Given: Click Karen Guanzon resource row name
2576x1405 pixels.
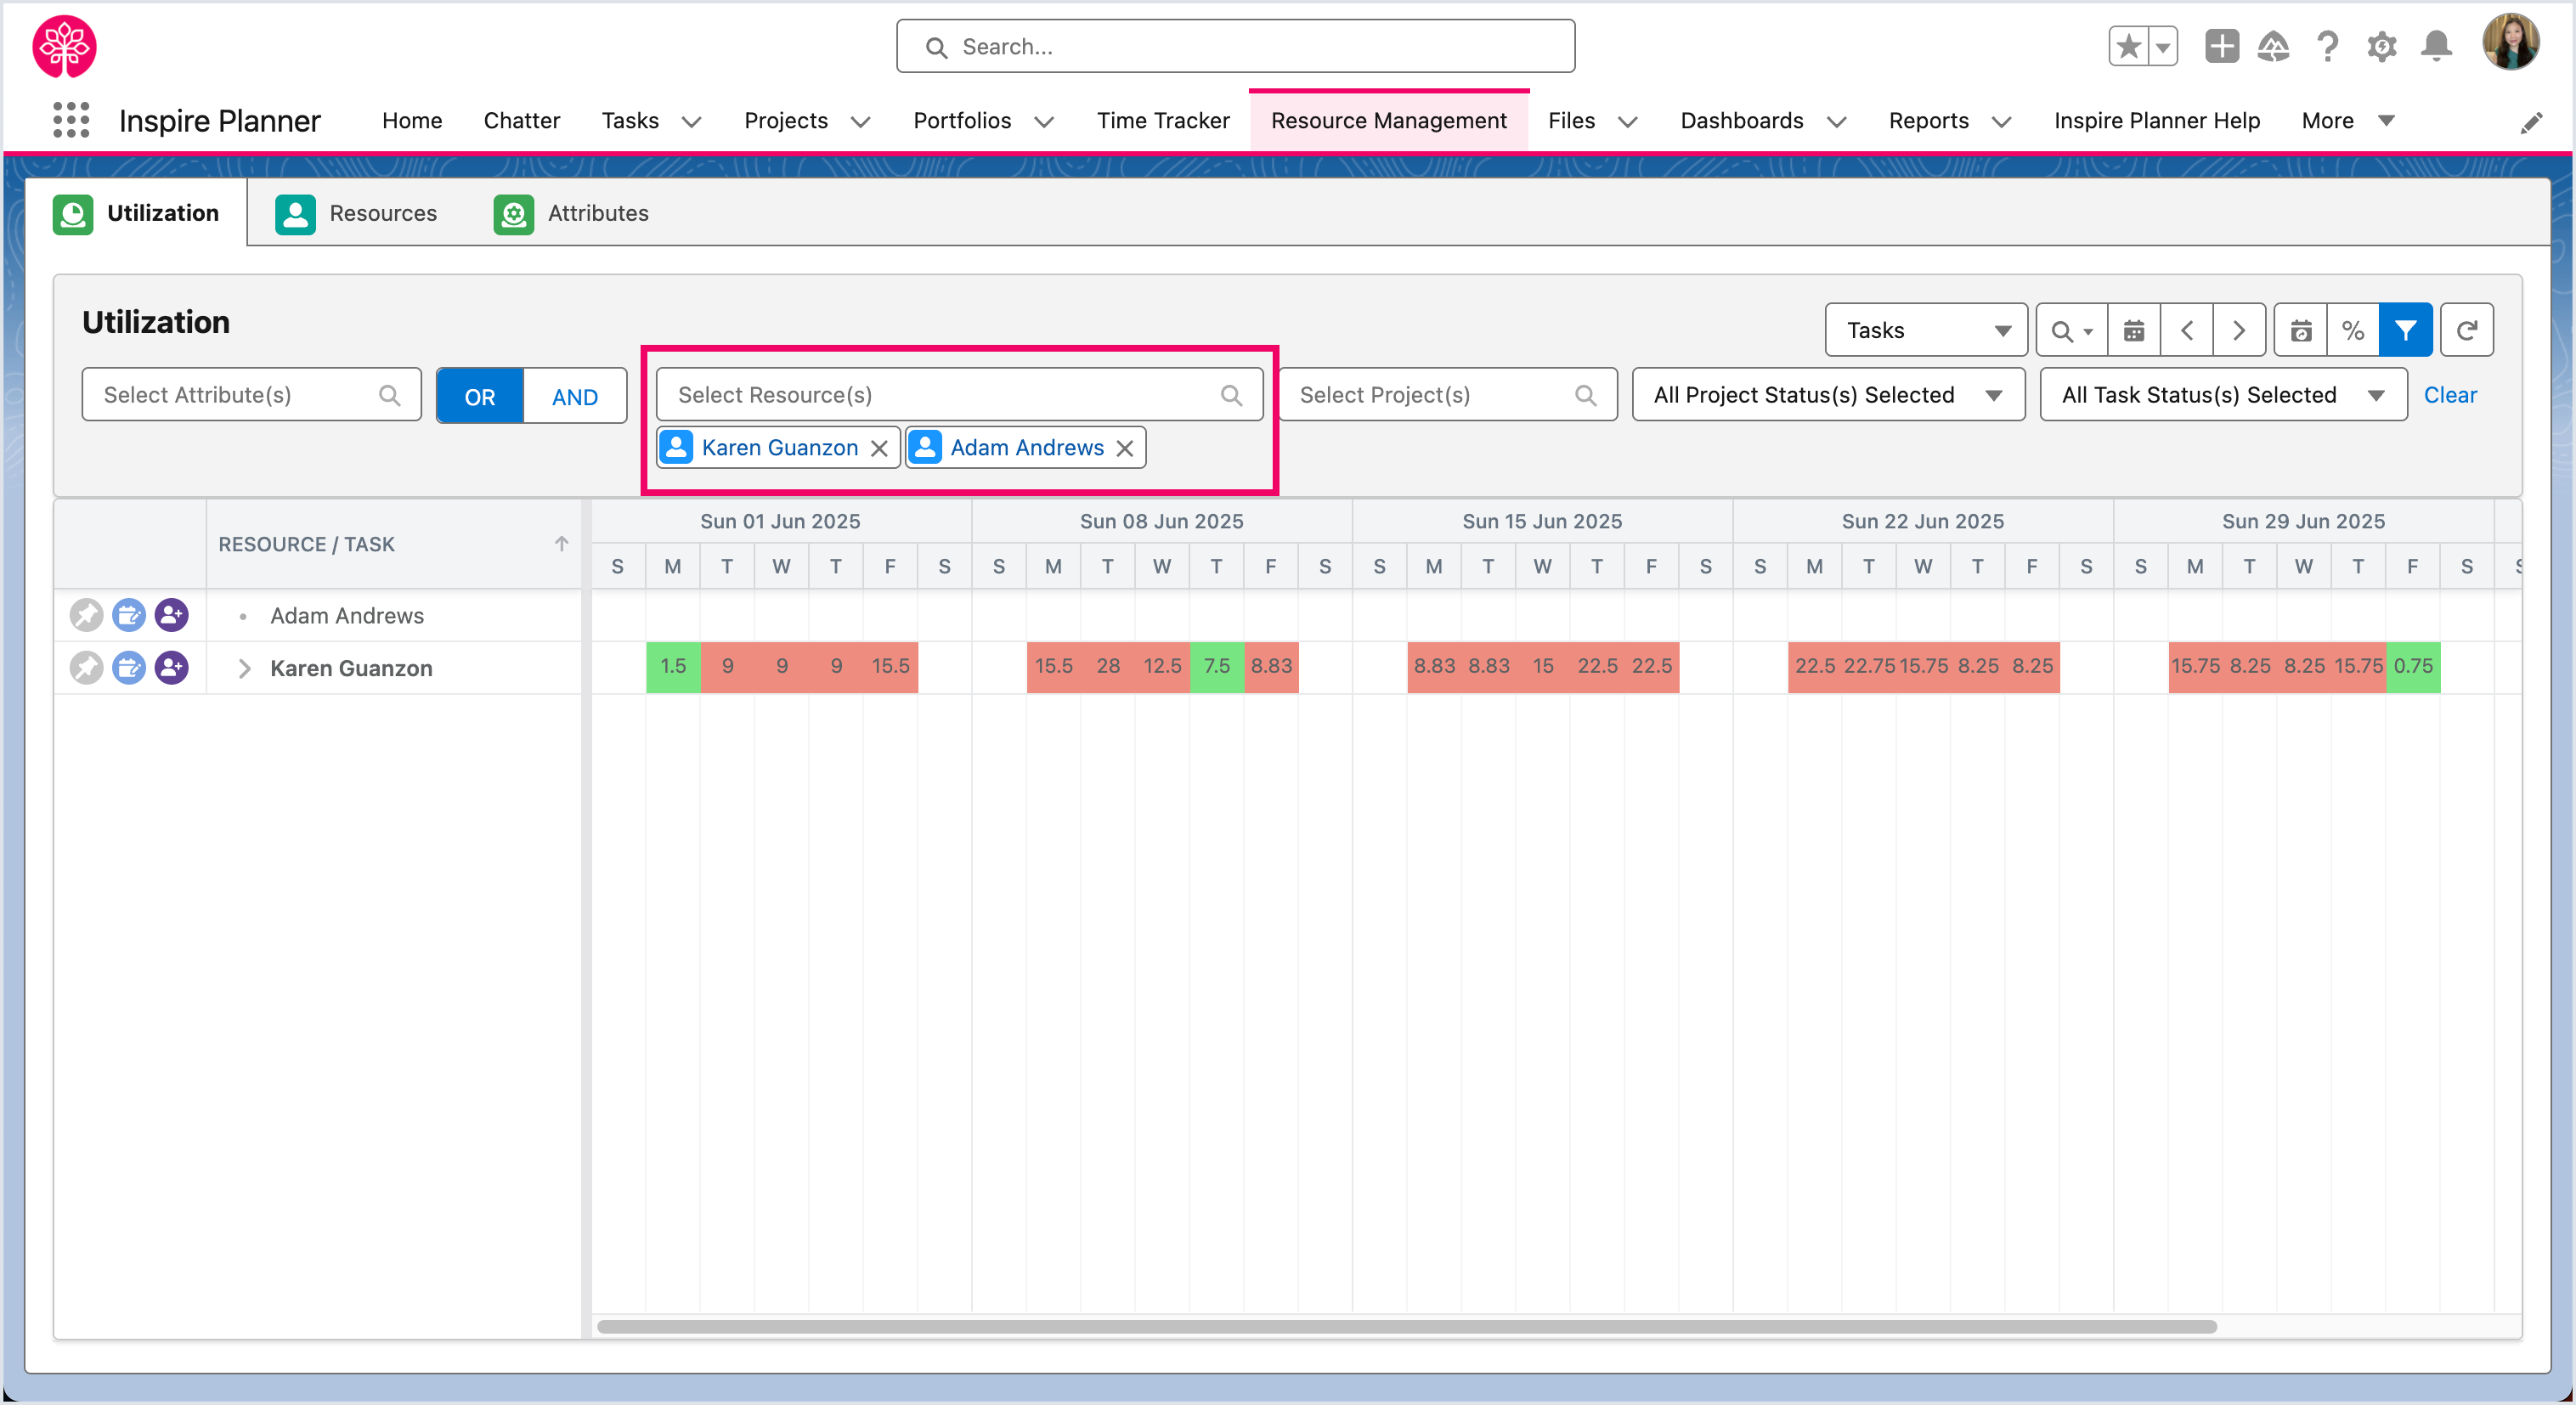Looking at the screenshot, I should 351,668.
